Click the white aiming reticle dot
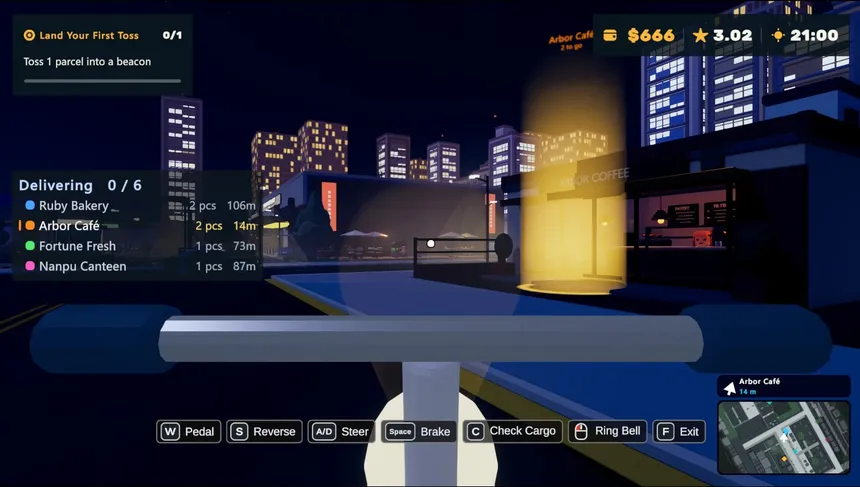Image resolution: width=860 pixels, height=487 pixels. [x=431, y=244]
